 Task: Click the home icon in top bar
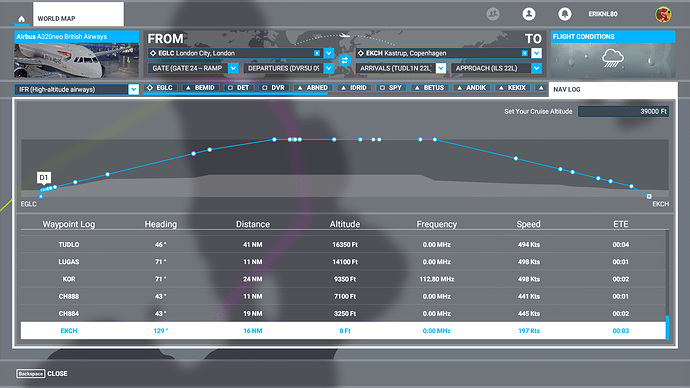tap(21, 19)
